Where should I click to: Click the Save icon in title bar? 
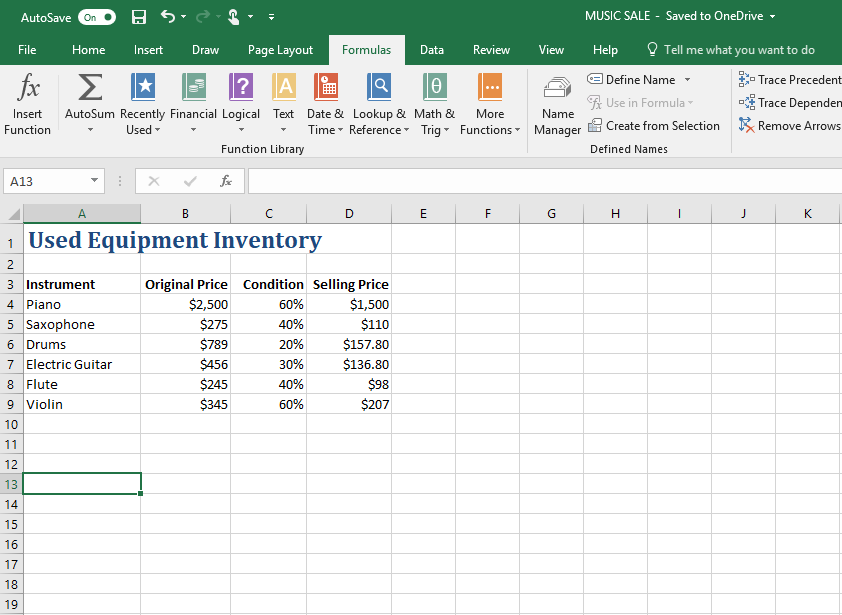pos(139,17)
